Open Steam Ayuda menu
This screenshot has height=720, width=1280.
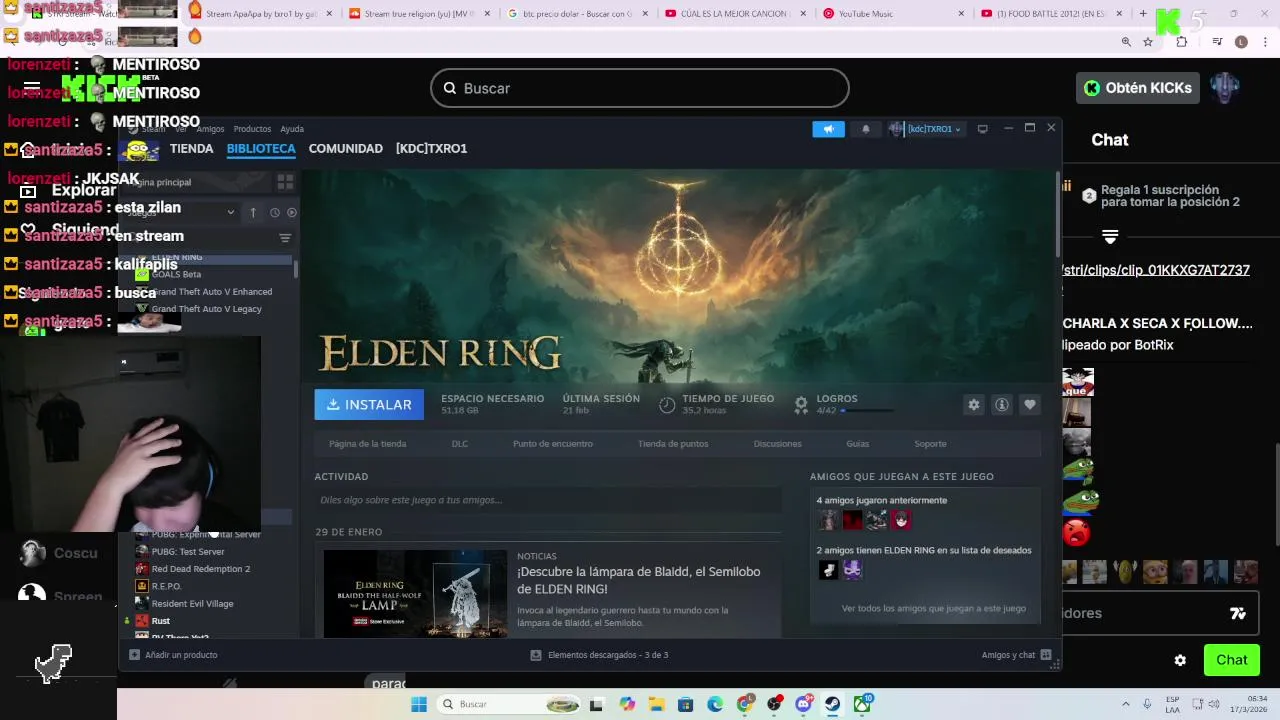292,129
